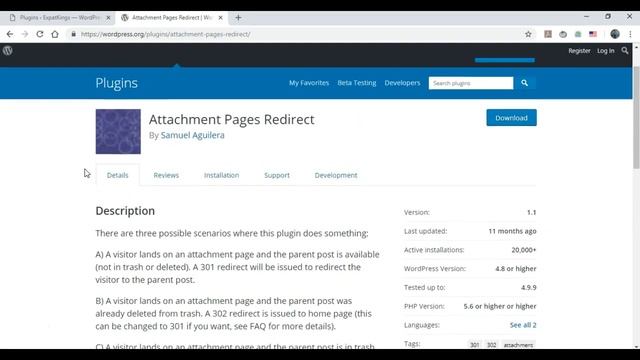
Task: Click the 301 tag
Action: pyautogui.click(x=474, y=345)
